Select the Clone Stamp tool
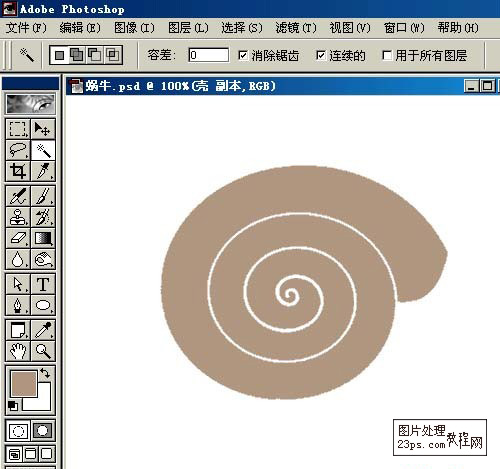Screen dimensions: 500x469 click(x=18, y=217)
